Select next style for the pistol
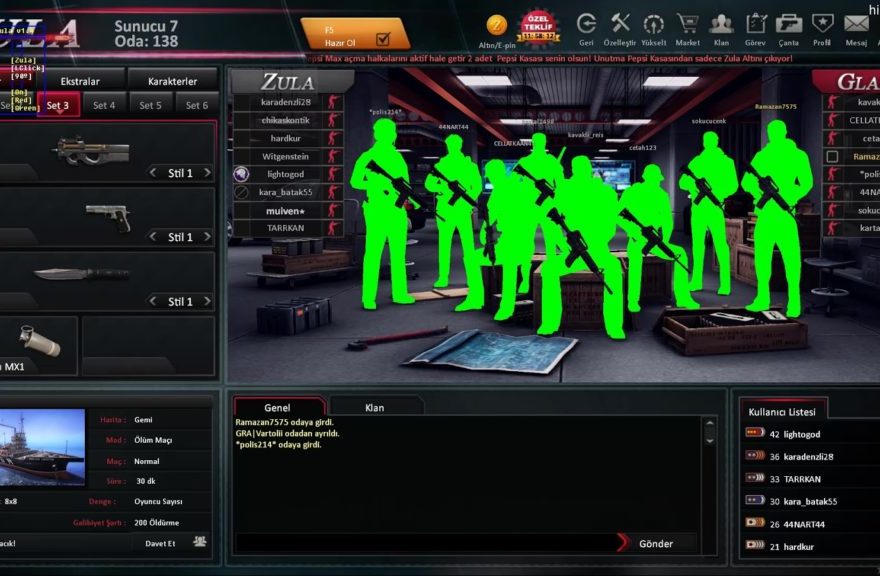The height and width of the screenshot is (576, 880). point(207,237)
